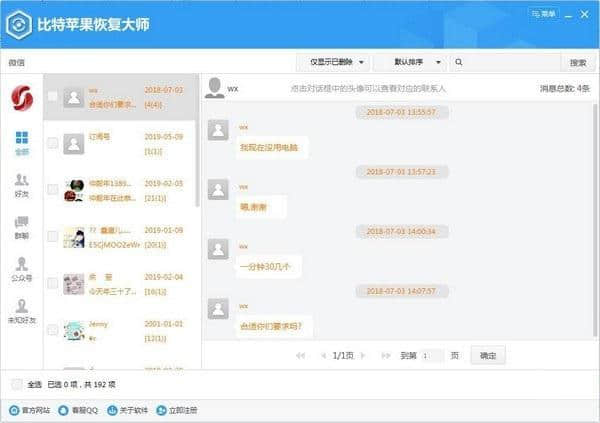Select the 公众号 (Official accounts) sidebar icon

tap(21, 268)
